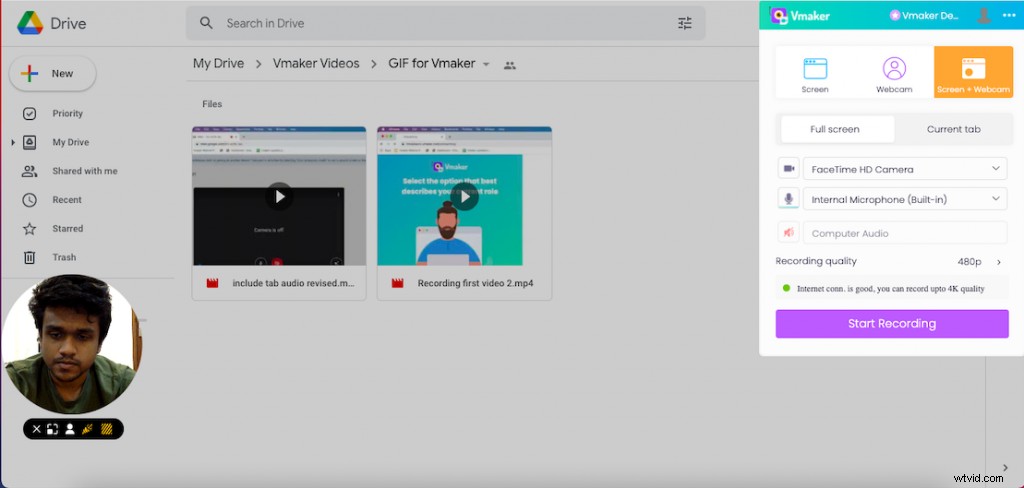The image size is (1024, 488).
Task: Toggle the camera icon next to FaceTime HD Camera
Action: coord(789,169)
